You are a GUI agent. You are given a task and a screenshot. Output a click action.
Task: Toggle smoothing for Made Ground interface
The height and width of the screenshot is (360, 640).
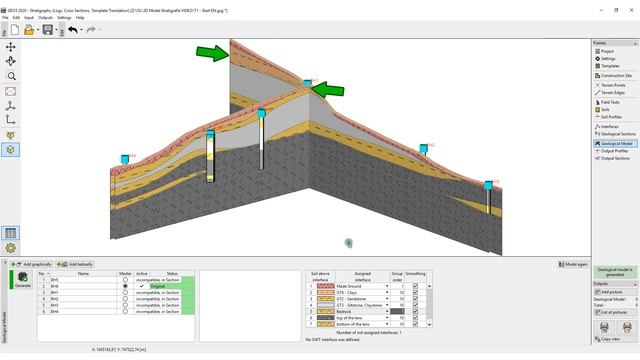415,286
